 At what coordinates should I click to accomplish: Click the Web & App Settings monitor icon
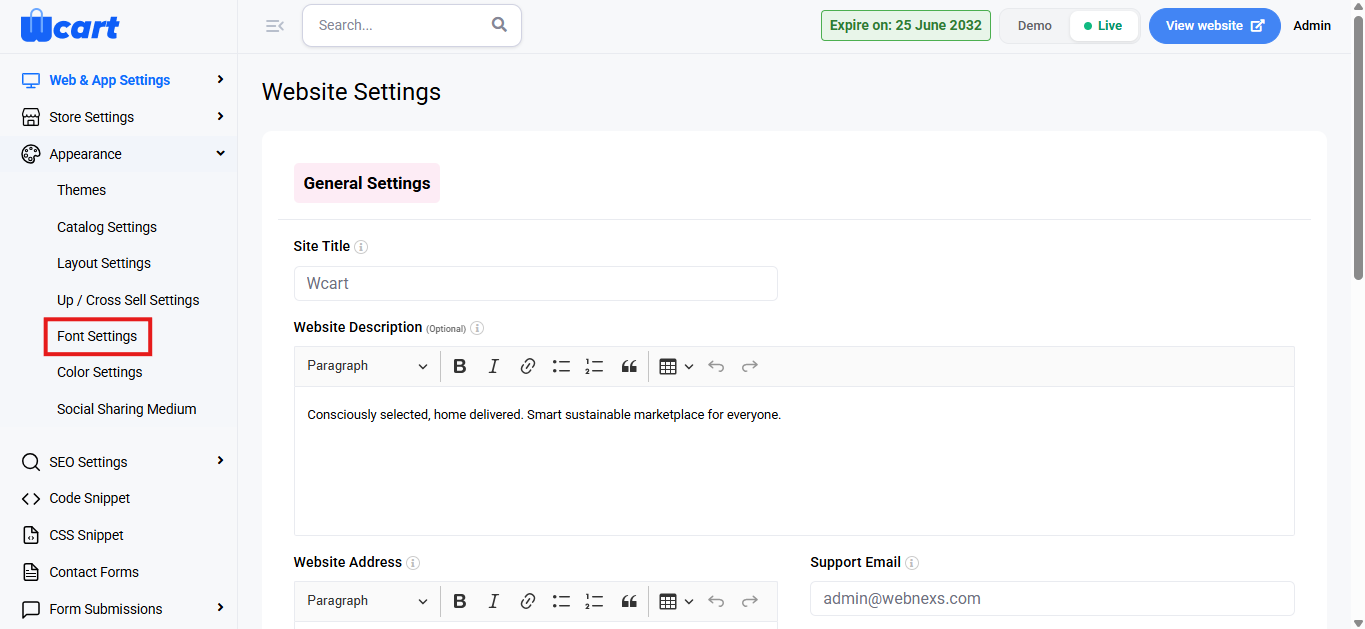[x=31, y=80]
